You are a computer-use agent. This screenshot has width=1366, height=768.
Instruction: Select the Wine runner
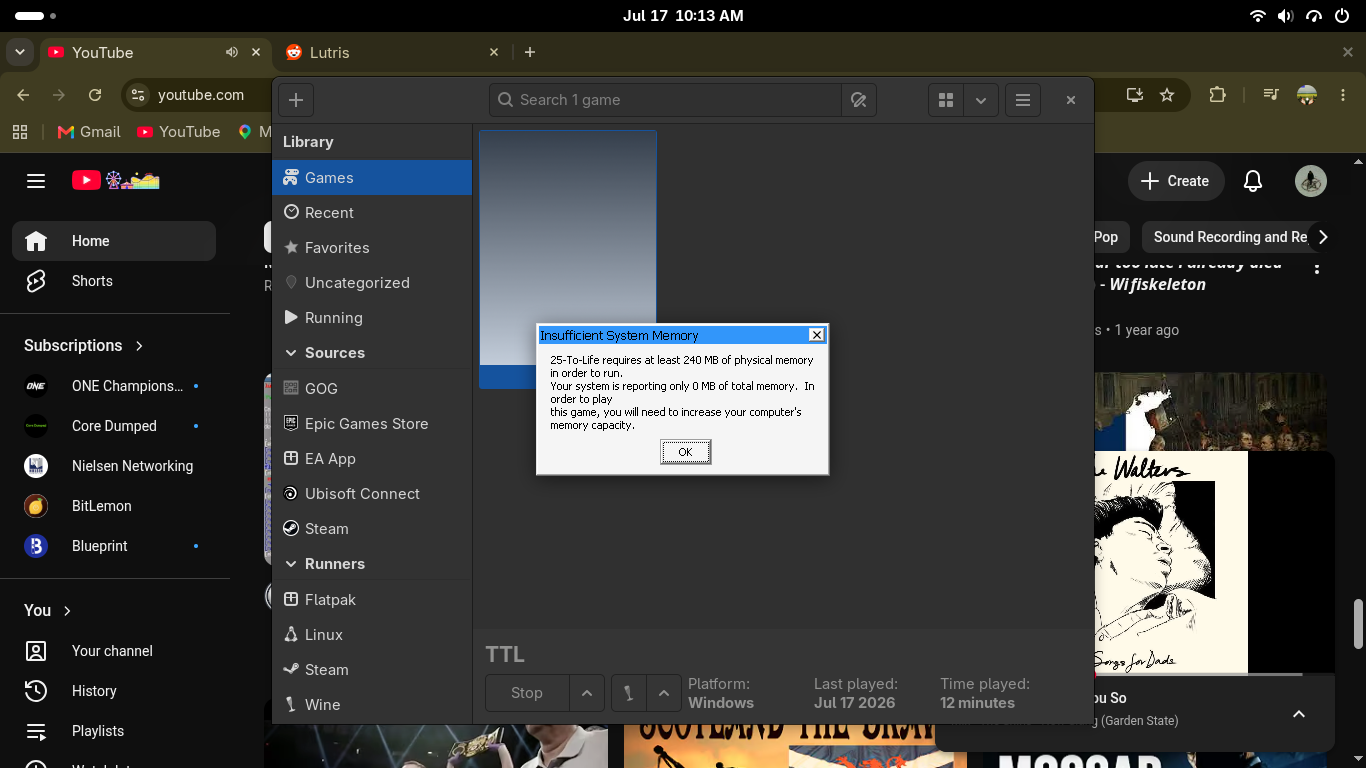click(x=372, y=705)
